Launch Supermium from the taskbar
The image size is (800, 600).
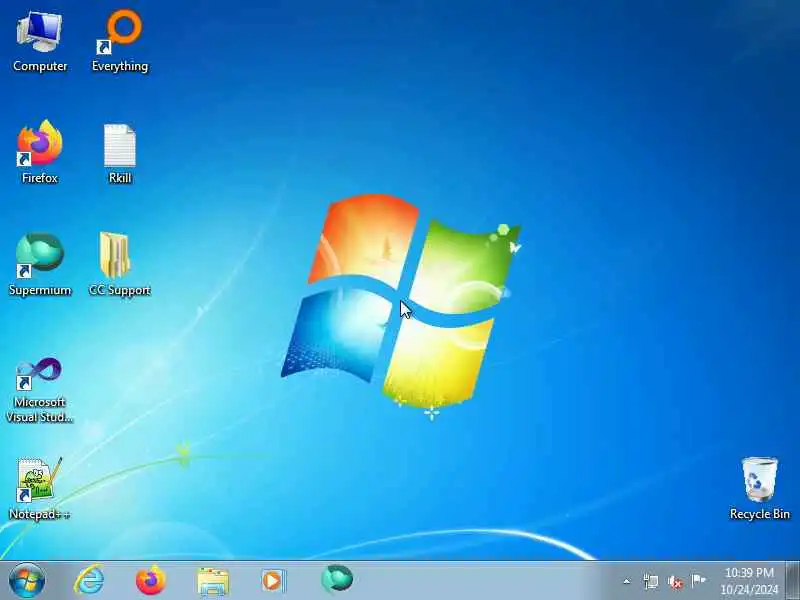337,579
